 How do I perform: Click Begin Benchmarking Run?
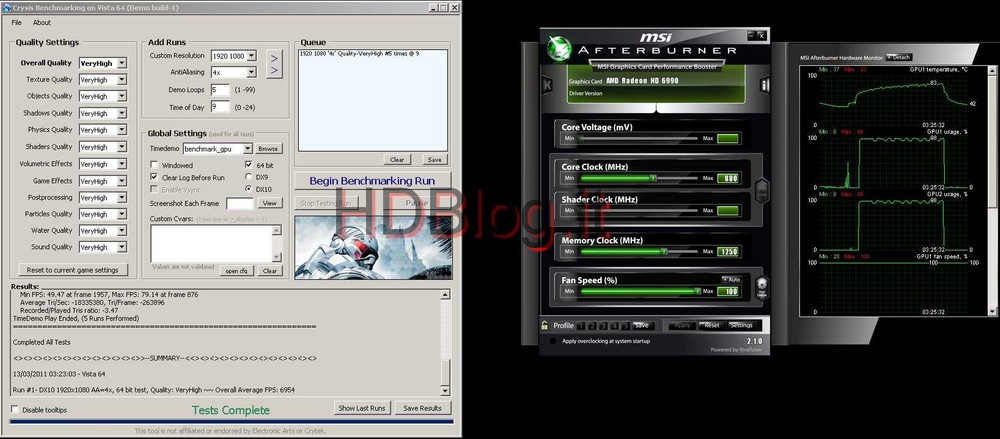pyautogui.click(x=373, y=181)
